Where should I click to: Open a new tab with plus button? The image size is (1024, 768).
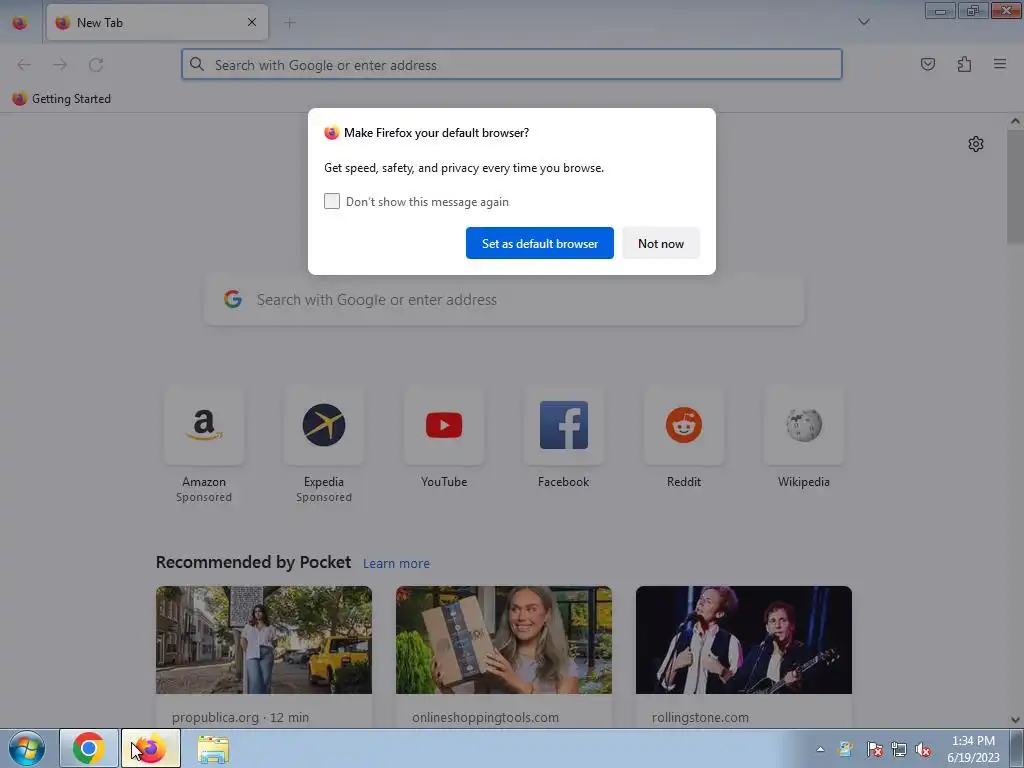289,23
